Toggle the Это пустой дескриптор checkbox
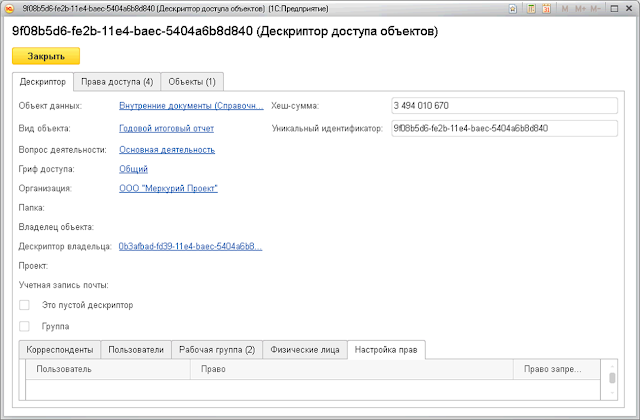 coord(24,305)
